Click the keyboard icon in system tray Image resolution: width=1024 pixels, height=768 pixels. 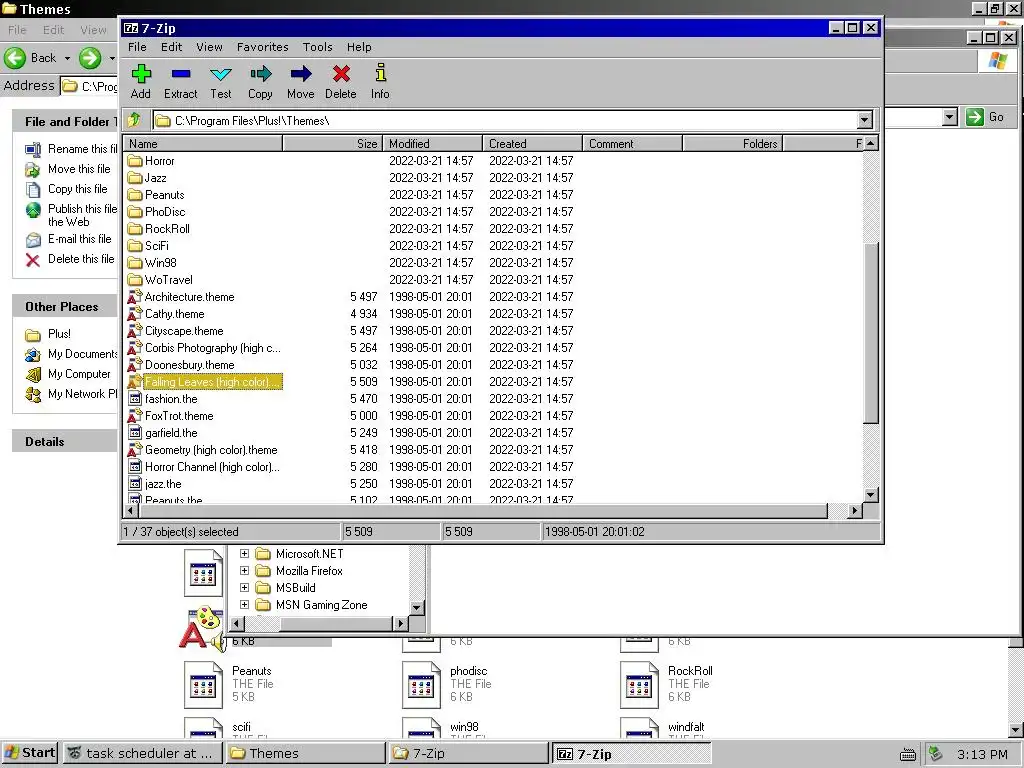tap(908, 755)
